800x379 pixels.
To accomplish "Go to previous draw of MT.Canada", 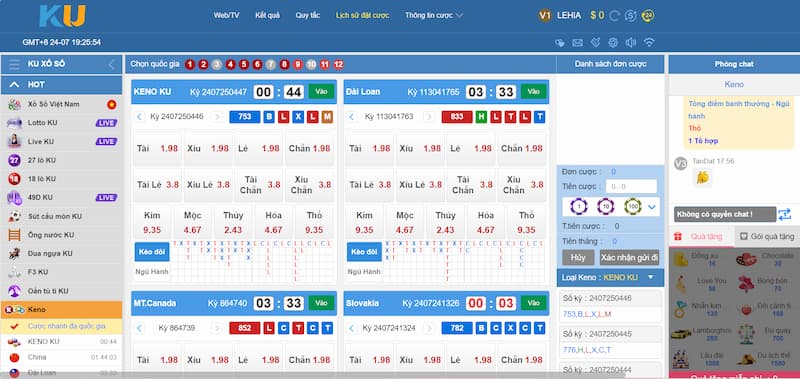I will 140,328.
